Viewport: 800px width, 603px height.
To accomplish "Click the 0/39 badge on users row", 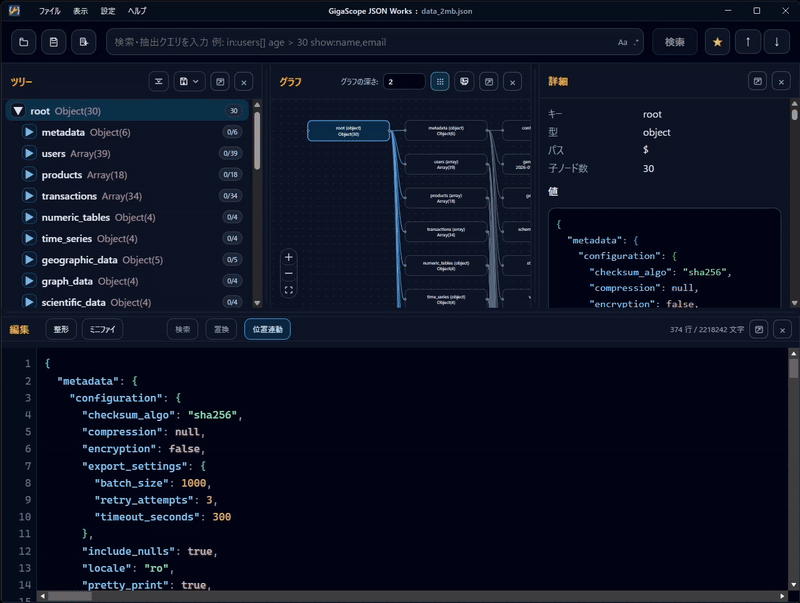I will 230,153.
